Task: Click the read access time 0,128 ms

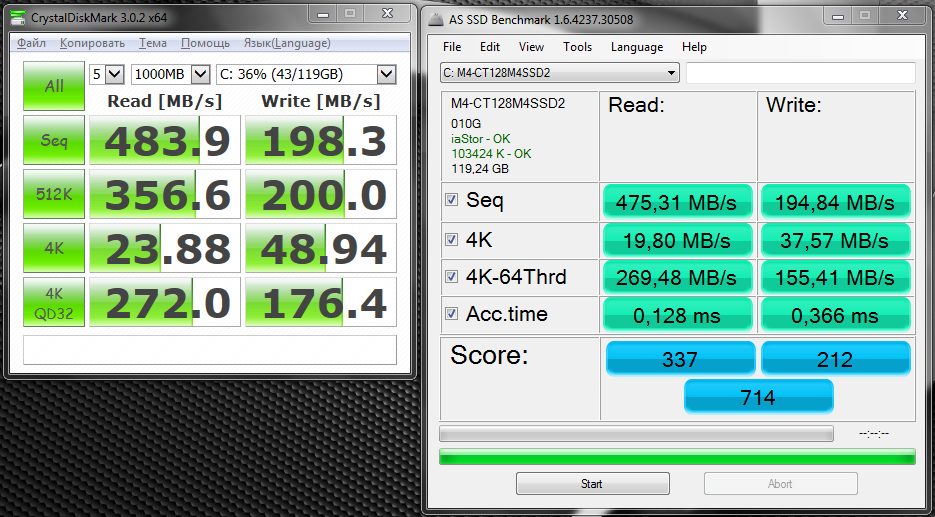Action: 677,315
